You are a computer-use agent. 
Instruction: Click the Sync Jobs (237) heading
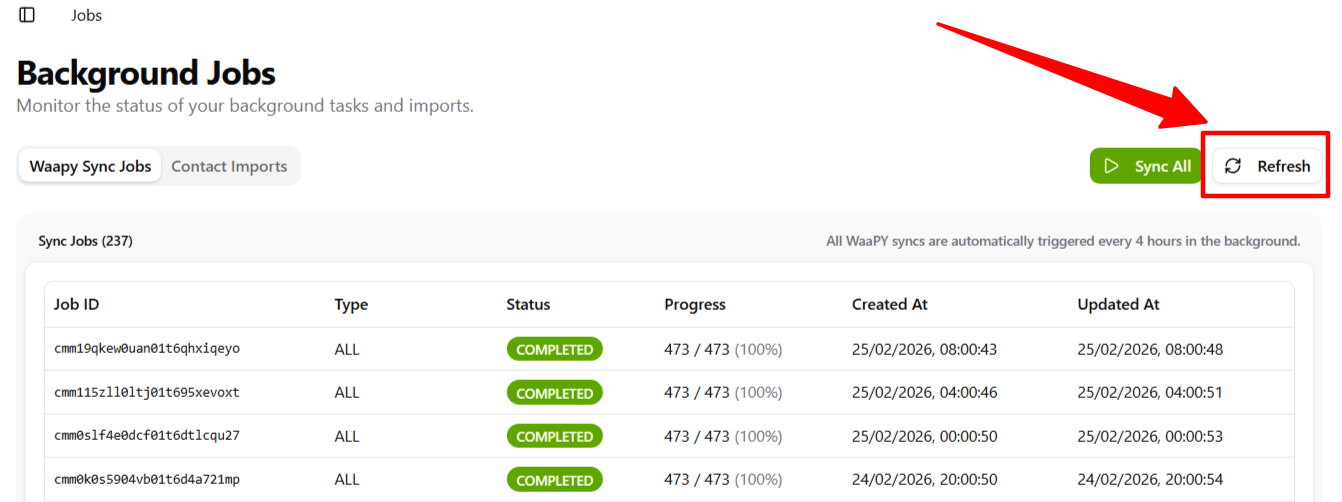(85, 241)
